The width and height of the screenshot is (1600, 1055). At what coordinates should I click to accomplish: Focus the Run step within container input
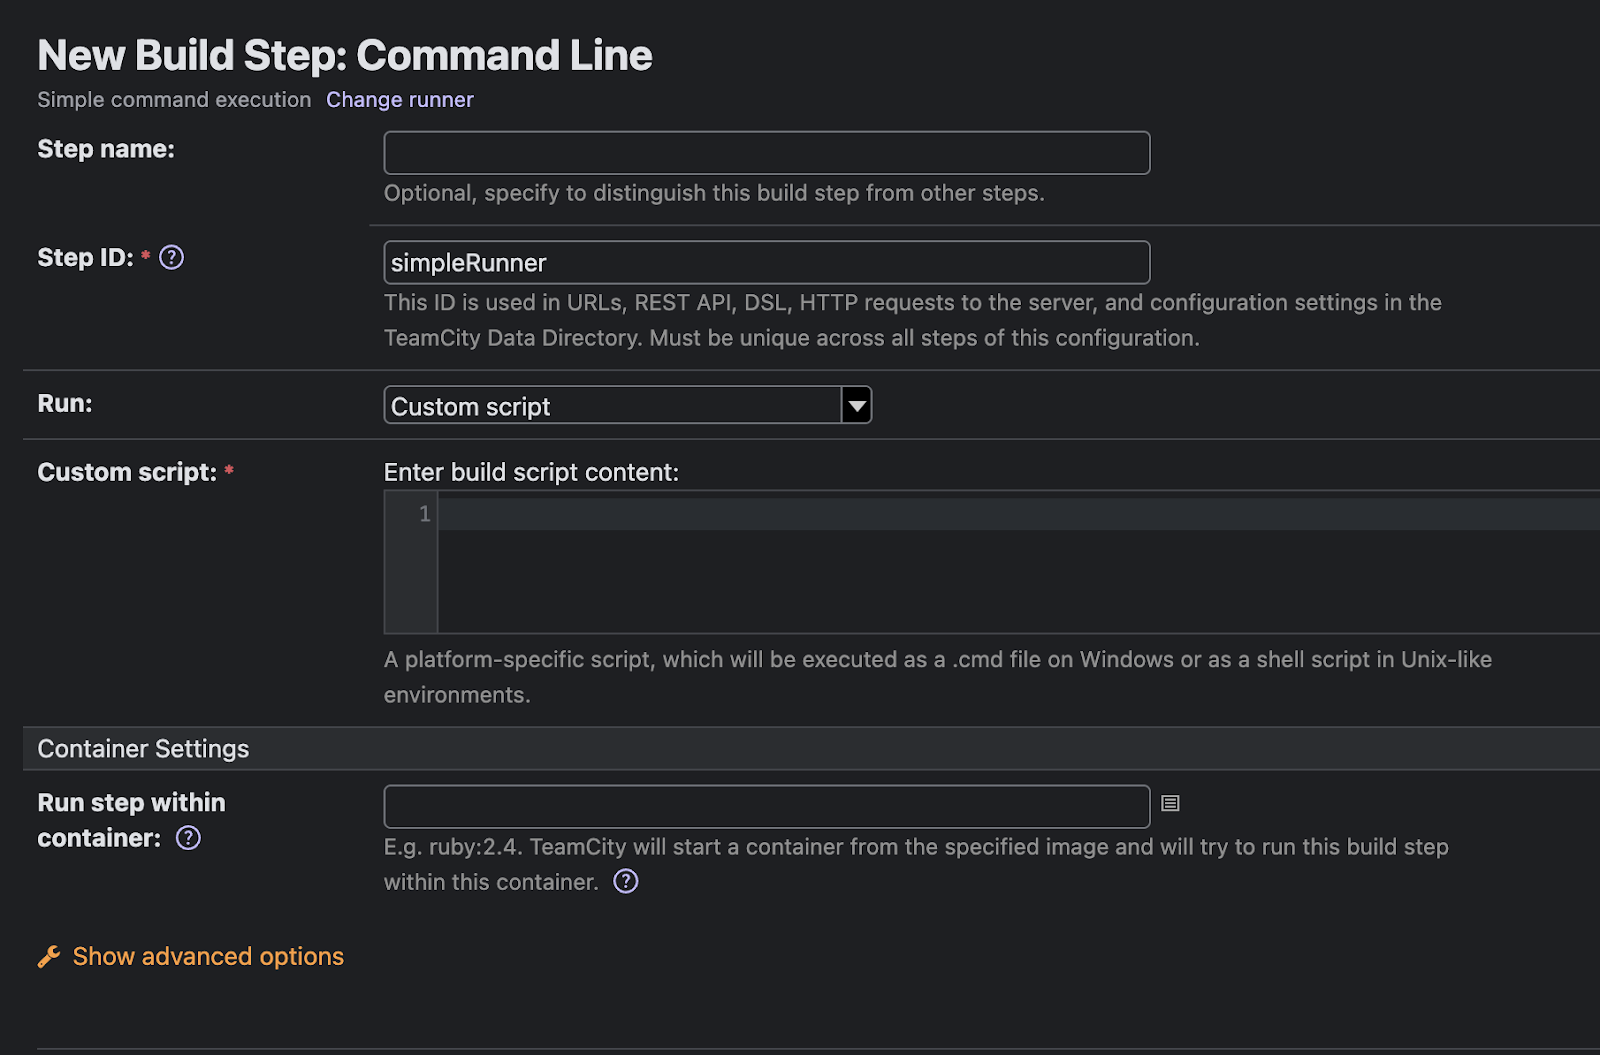pos(766,807)
